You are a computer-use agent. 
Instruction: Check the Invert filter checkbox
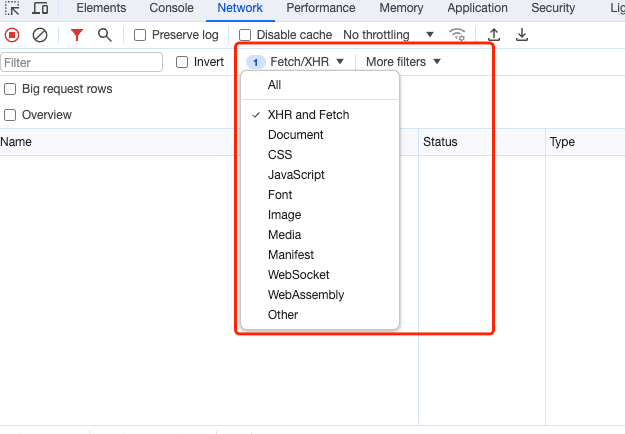[182, 62]
